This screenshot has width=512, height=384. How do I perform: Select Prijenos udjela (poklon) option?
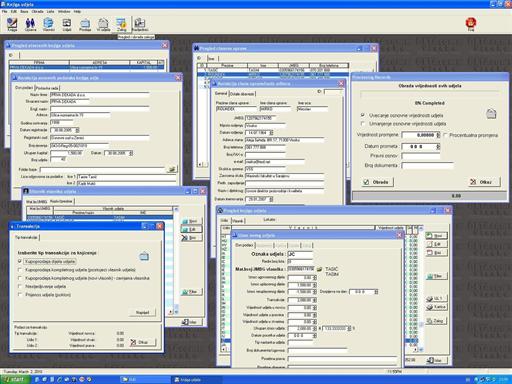click(x=44, y=295)
